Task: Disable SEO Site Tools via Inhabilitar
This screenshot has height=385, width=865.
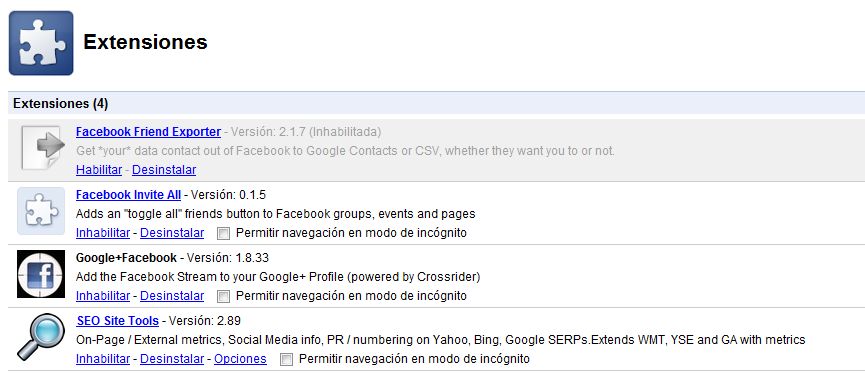Action: [x=103, y=359]
